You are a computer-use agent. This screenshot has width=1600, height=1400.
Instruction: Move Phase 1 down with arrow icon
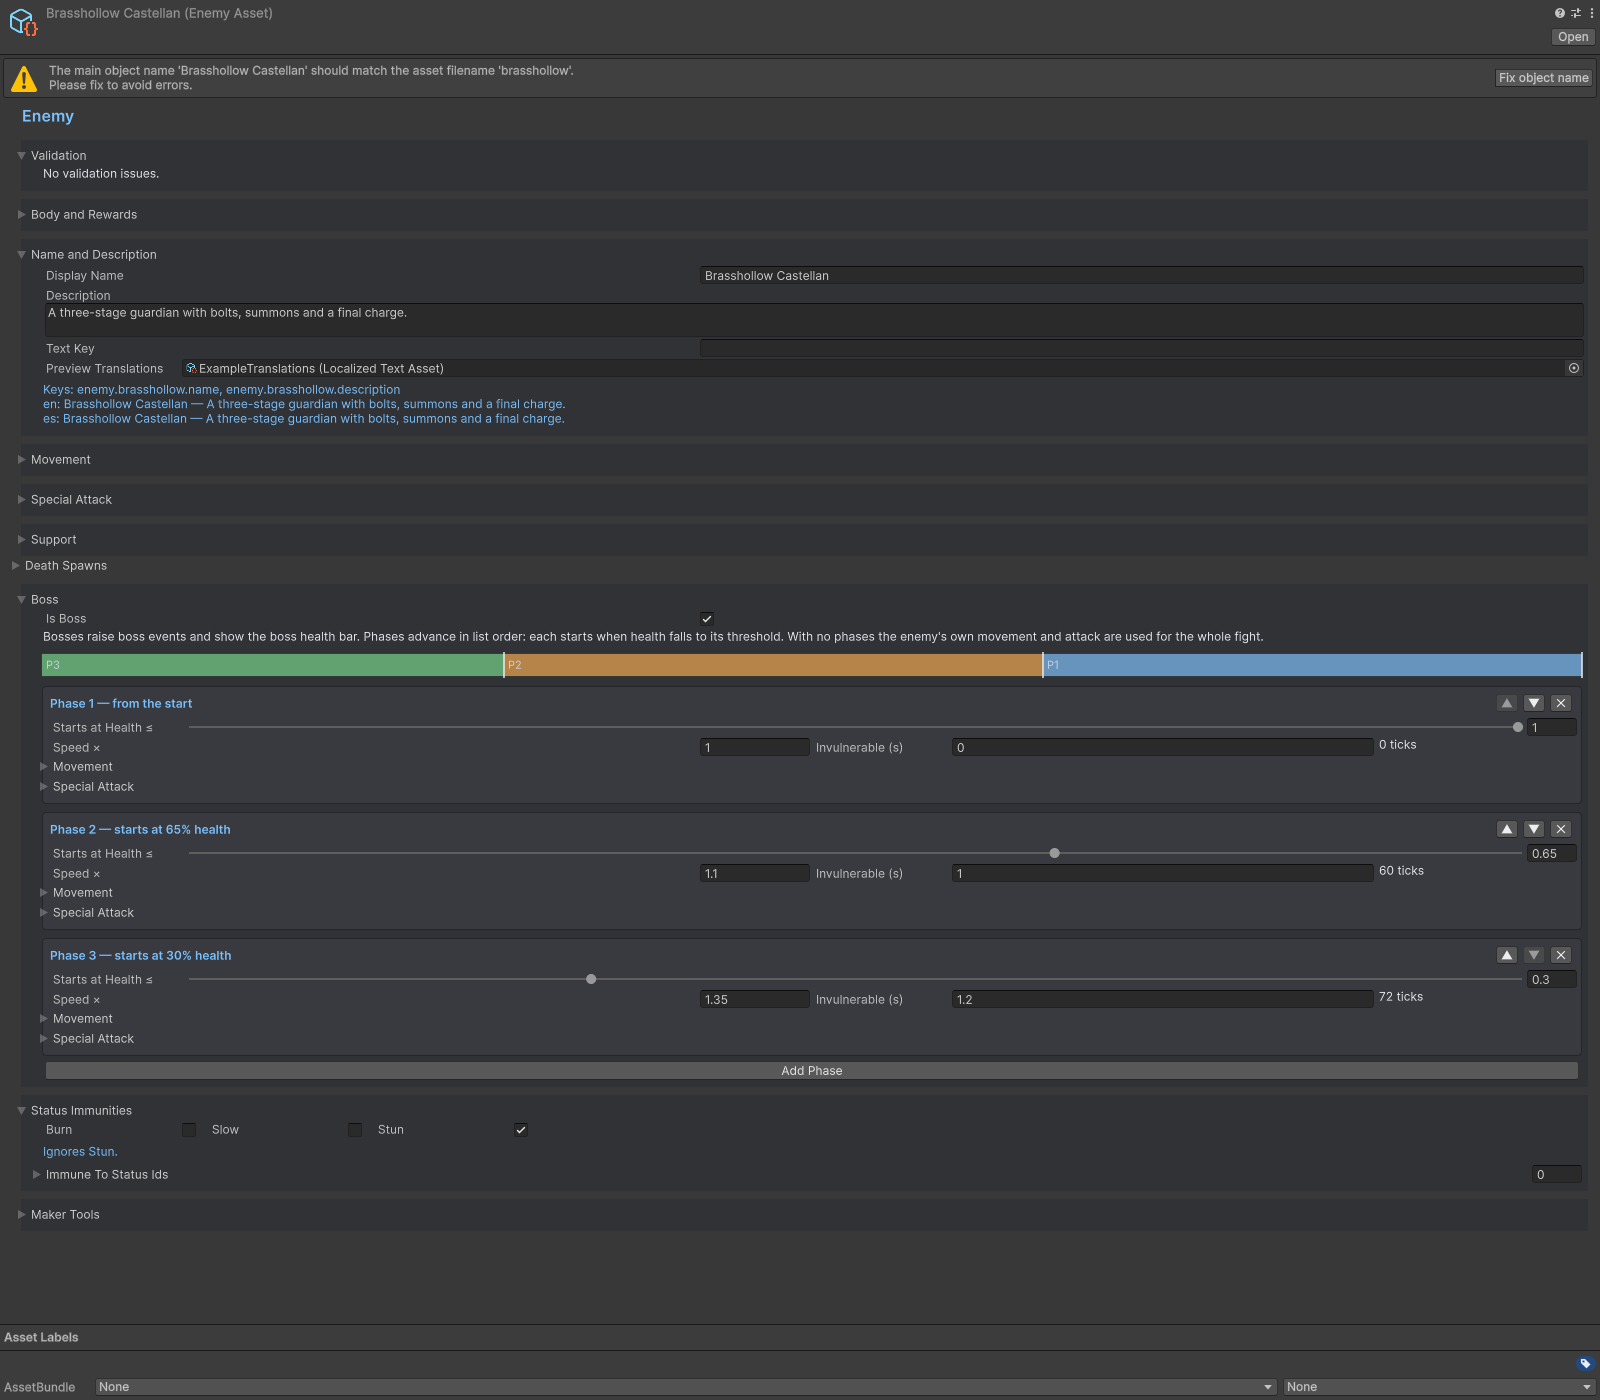click(x=1534, y=703)
